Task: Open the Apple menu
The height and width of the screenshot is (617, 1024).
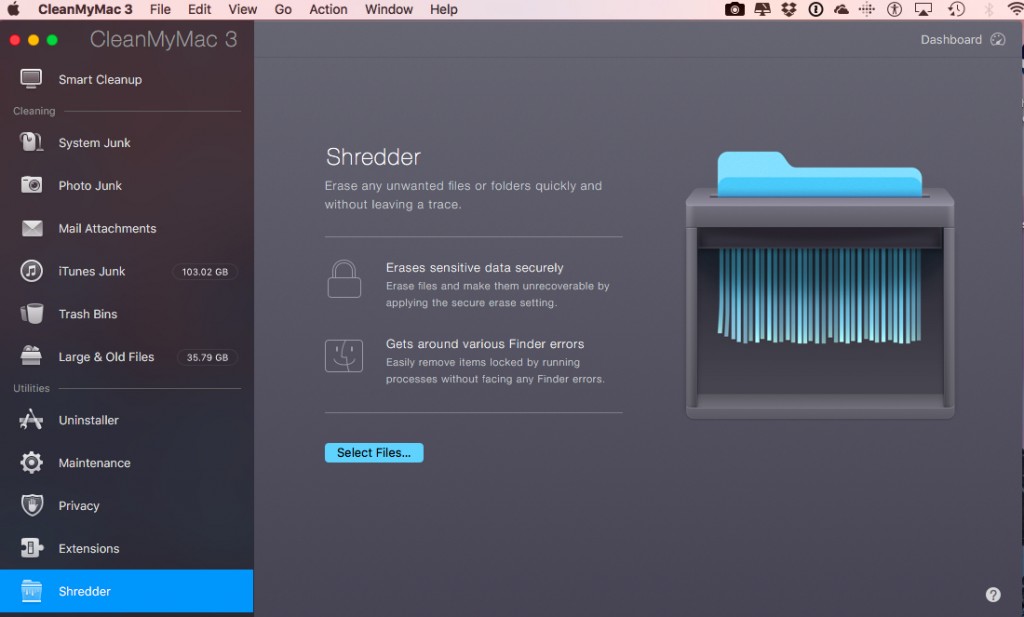Action: [13, 9]
